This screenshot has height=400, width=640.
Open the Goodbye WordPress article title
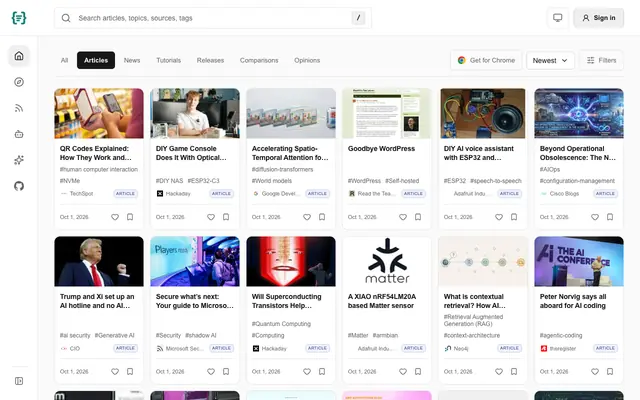coord(381,149)
